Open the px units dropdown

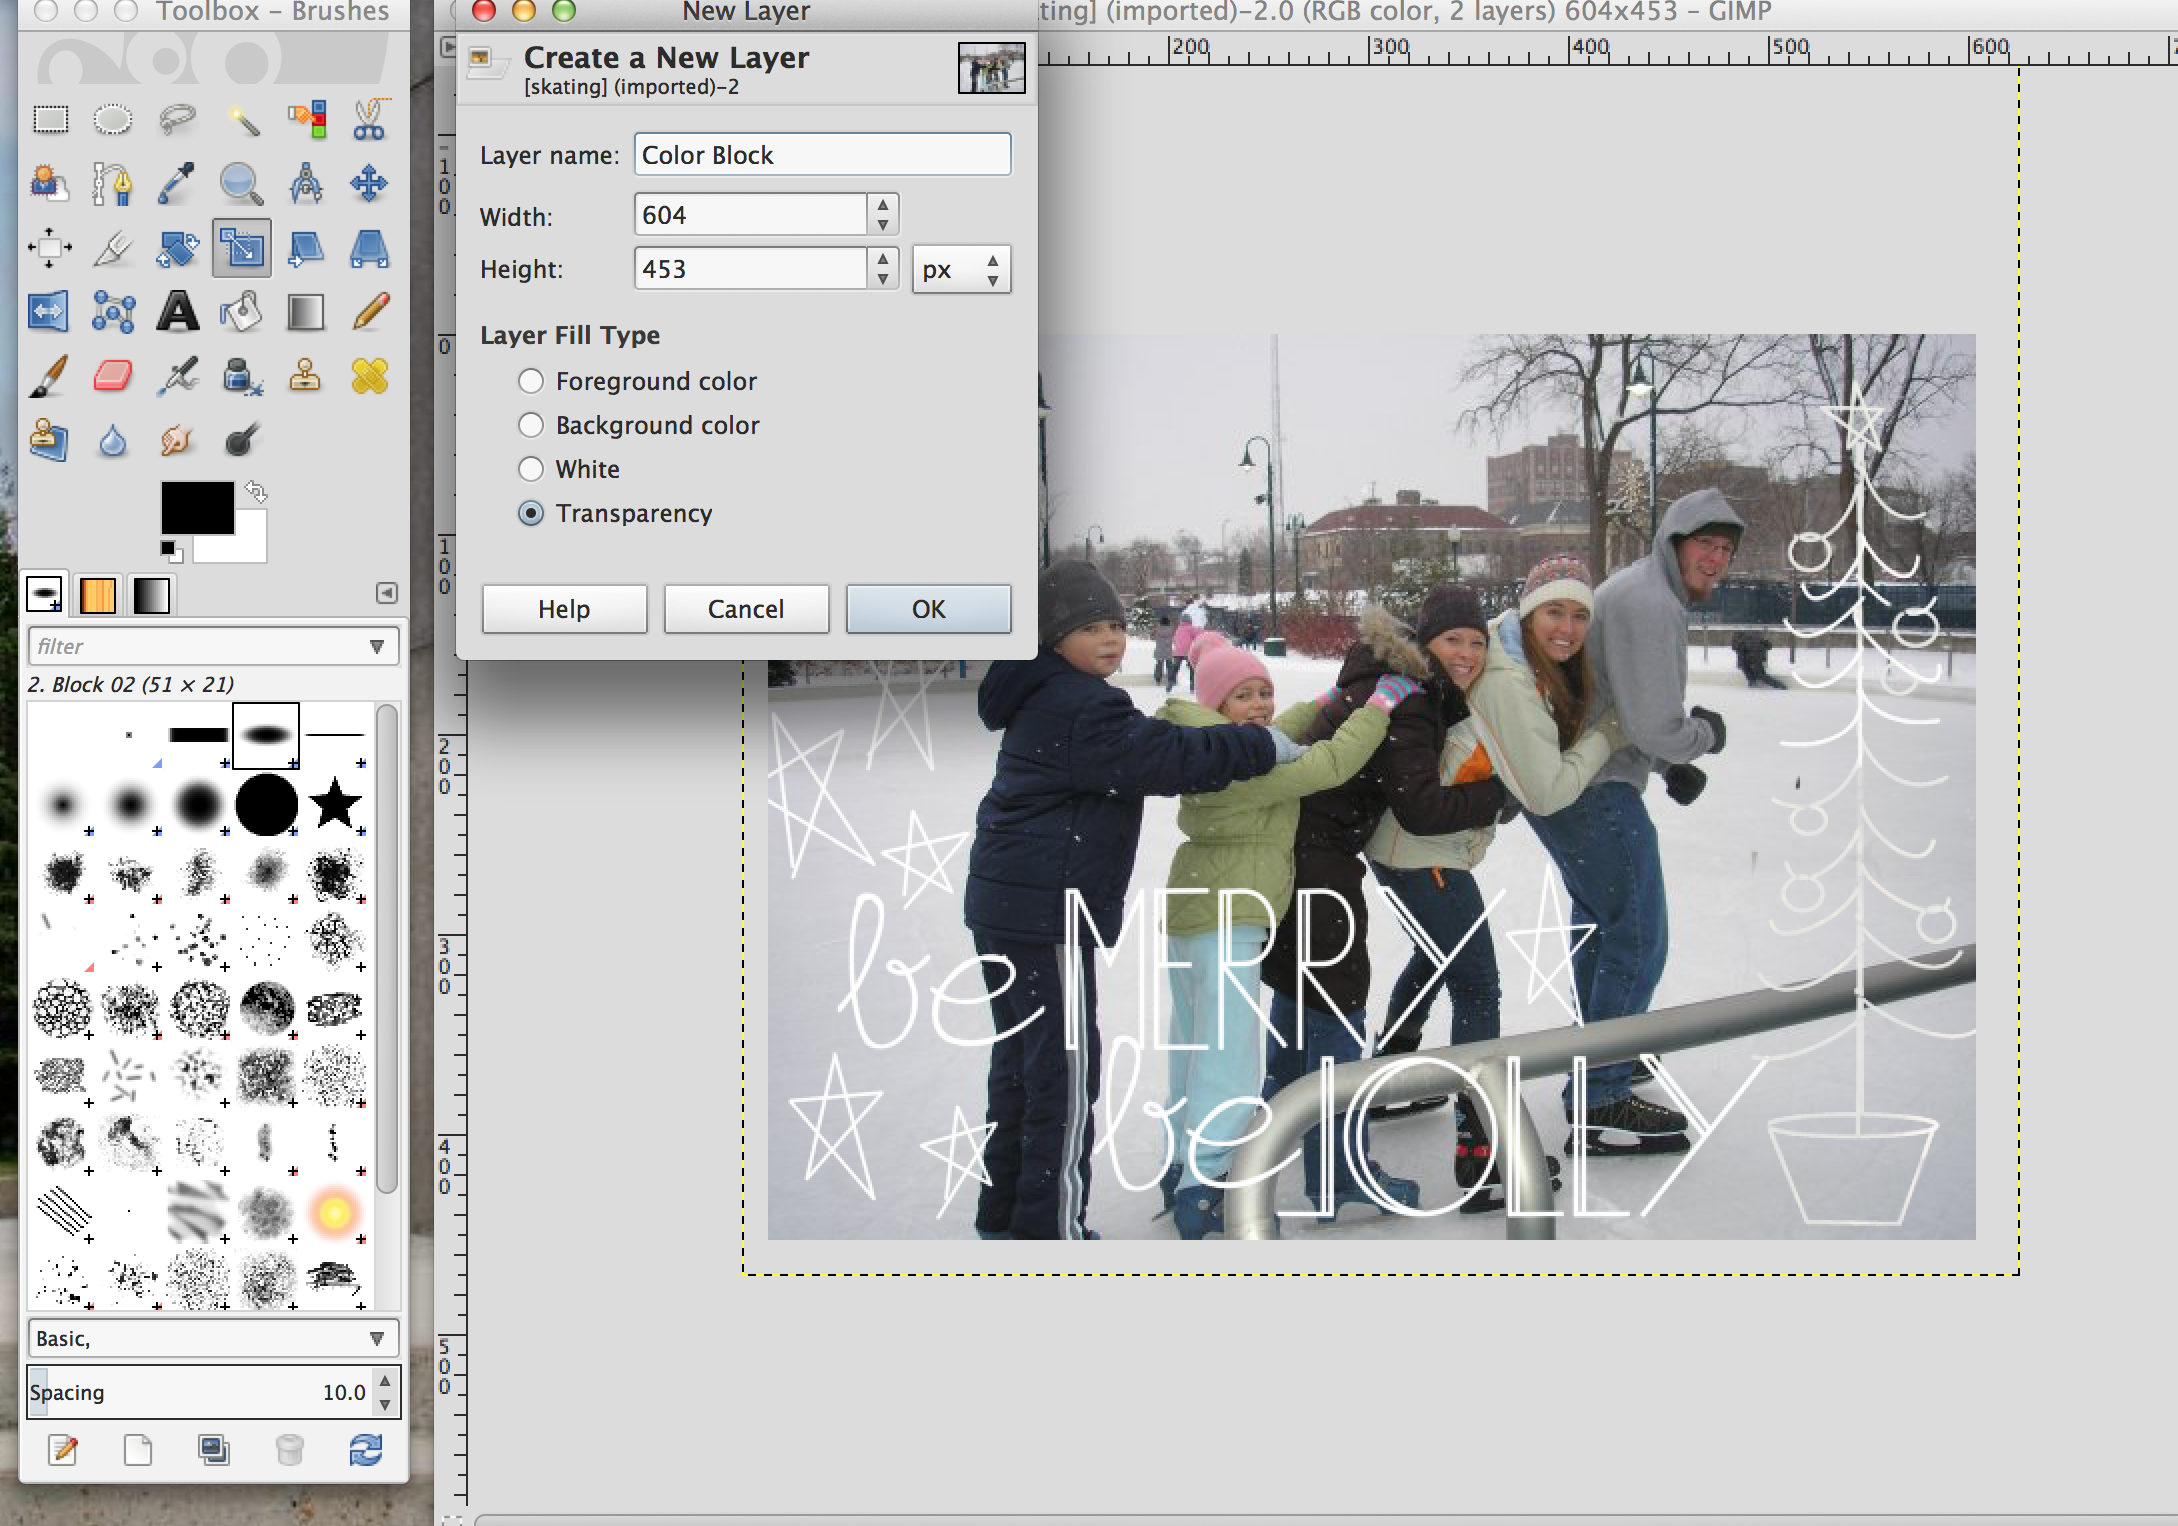coord(961,270)
